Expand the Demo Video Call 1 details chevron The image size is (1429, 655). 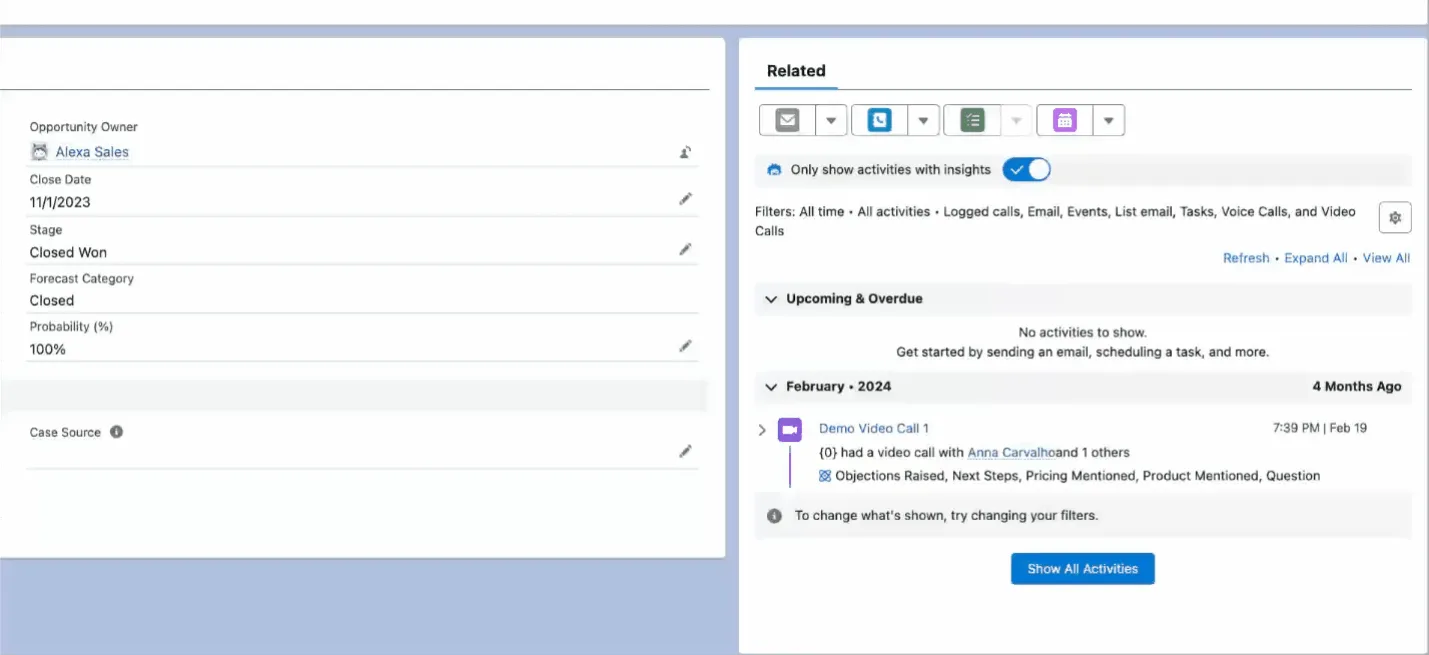[762, 430]
